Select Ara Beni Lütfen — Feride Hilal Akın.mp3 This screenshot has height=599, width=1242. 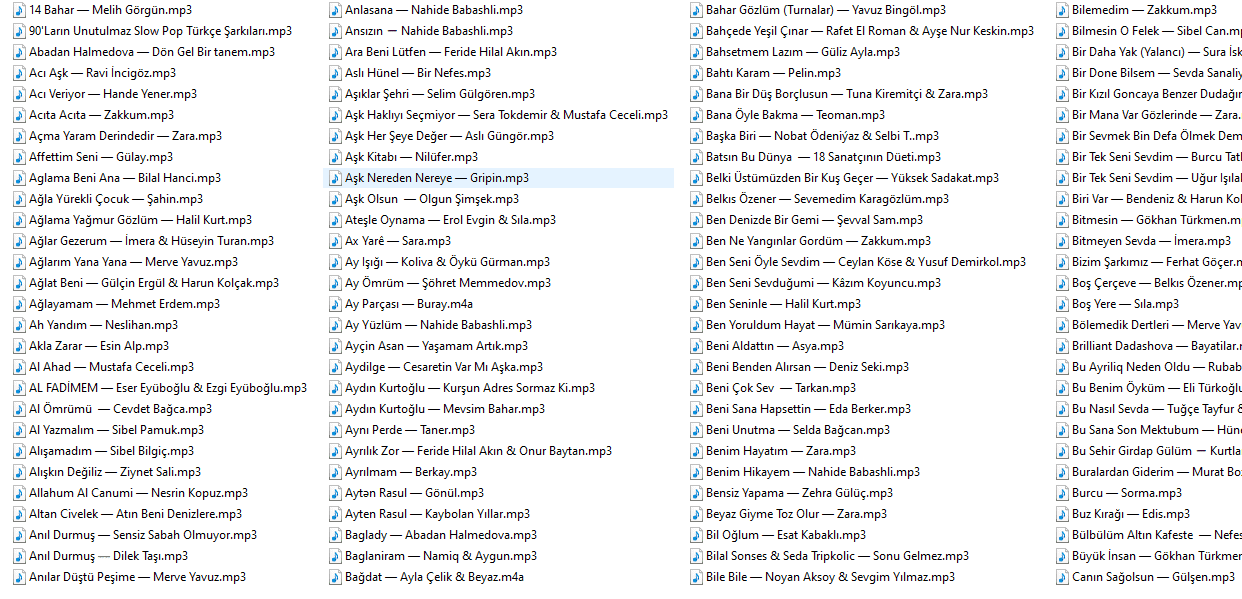point(451,52)
